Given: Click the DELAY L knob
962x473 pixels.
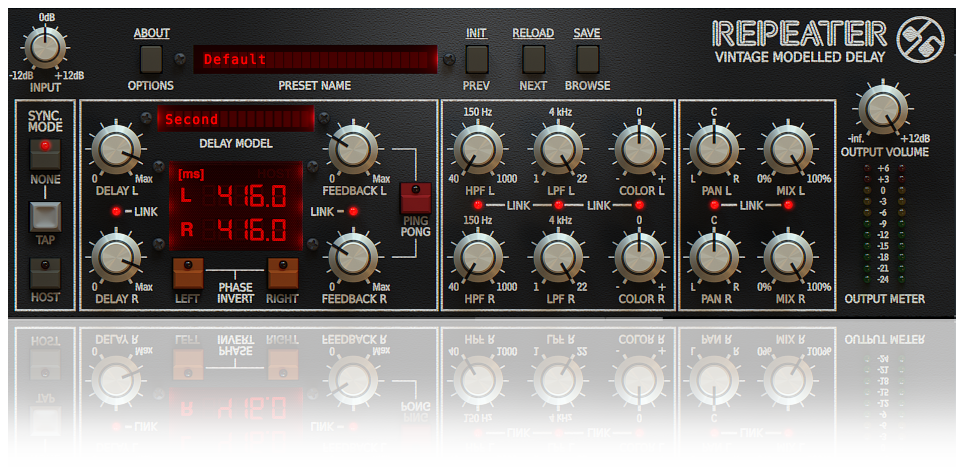Looking at the screenshot, I should point(117,149).
